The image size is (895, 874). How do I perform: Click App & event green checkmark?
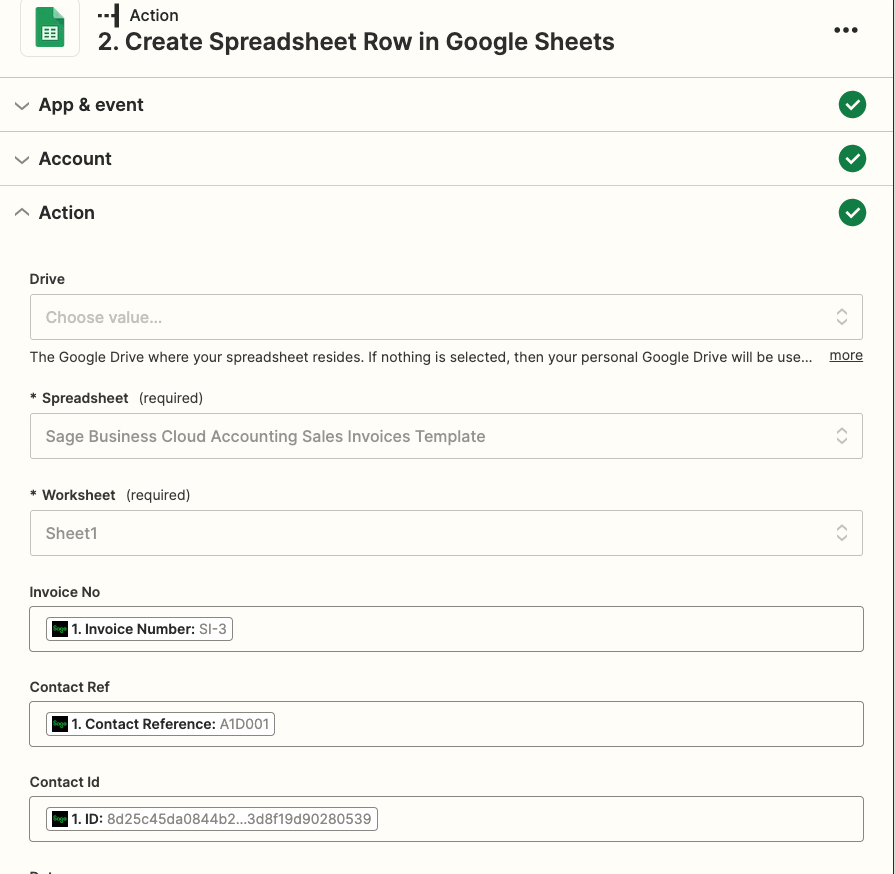[x=852, y=104]
